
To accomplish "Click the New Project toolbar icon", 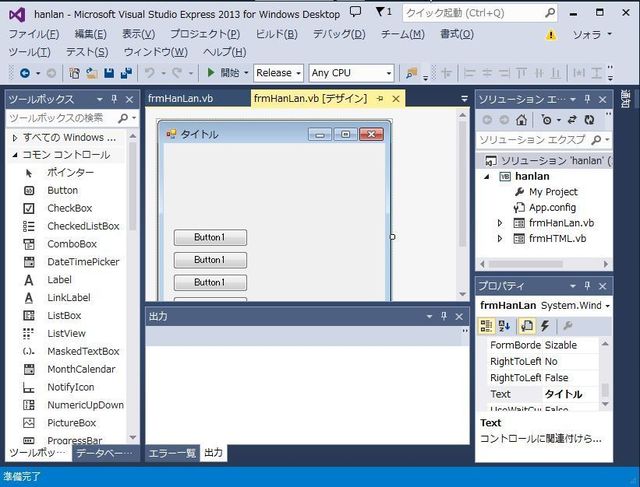I will coord(74,73).
